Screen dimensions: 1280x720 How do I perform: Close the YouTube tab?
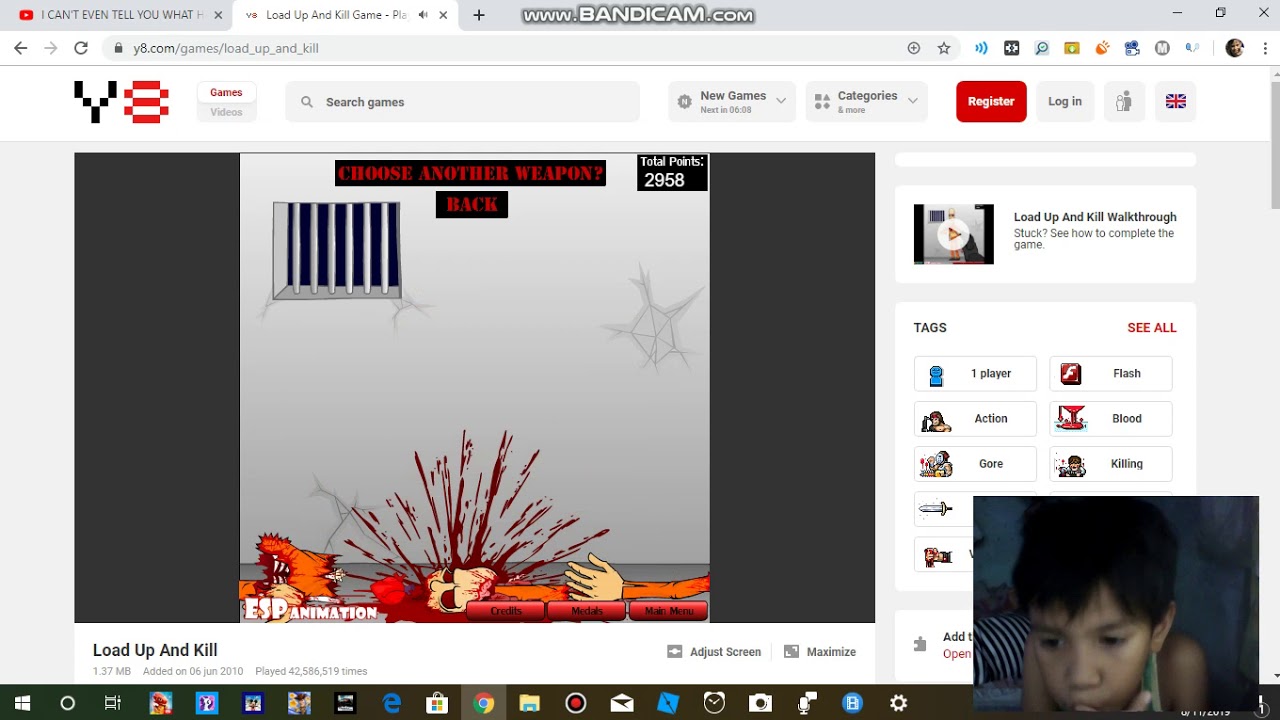(x=218, y=15)
